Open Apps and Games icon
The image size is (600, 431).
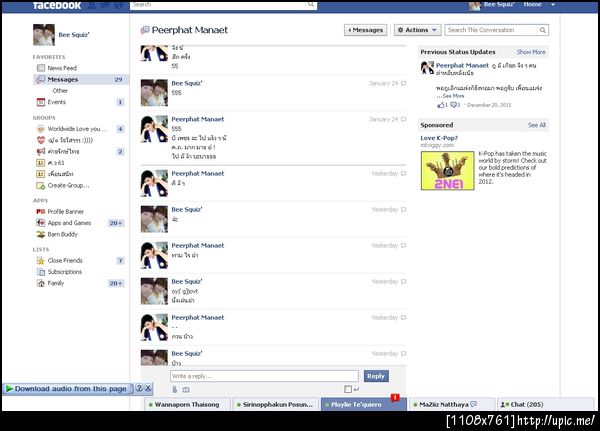pyautogui.click(x=41, y=223)
